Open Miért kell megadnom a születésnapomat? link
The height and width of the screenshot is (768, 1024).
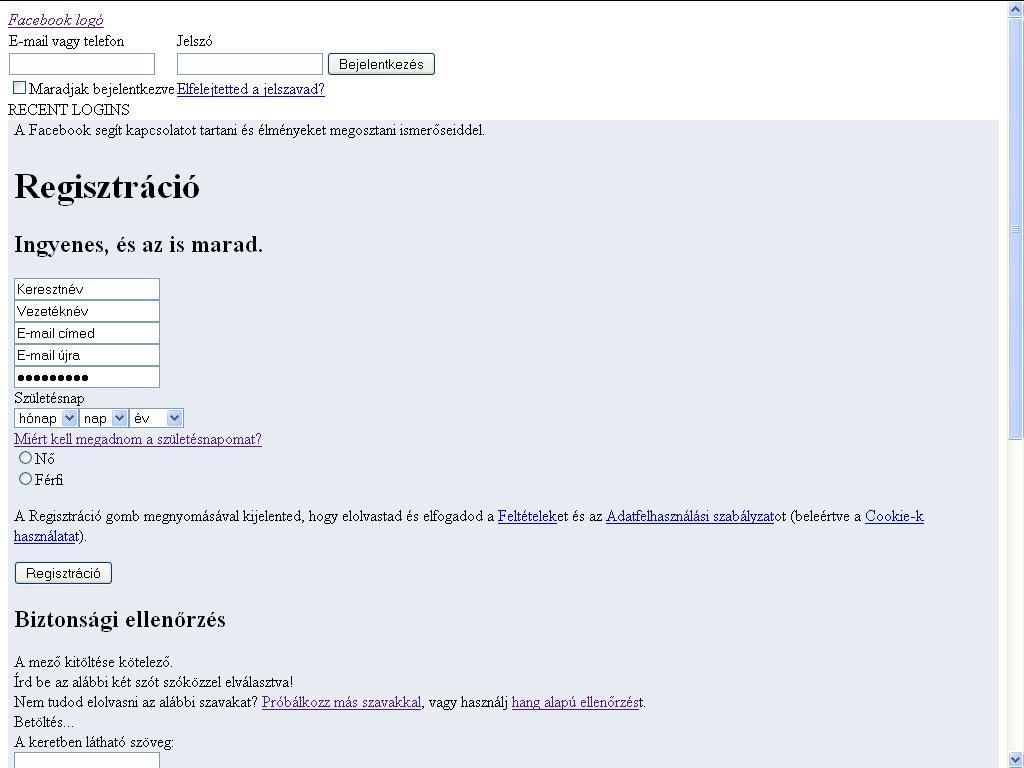click(x=138, y=439)
